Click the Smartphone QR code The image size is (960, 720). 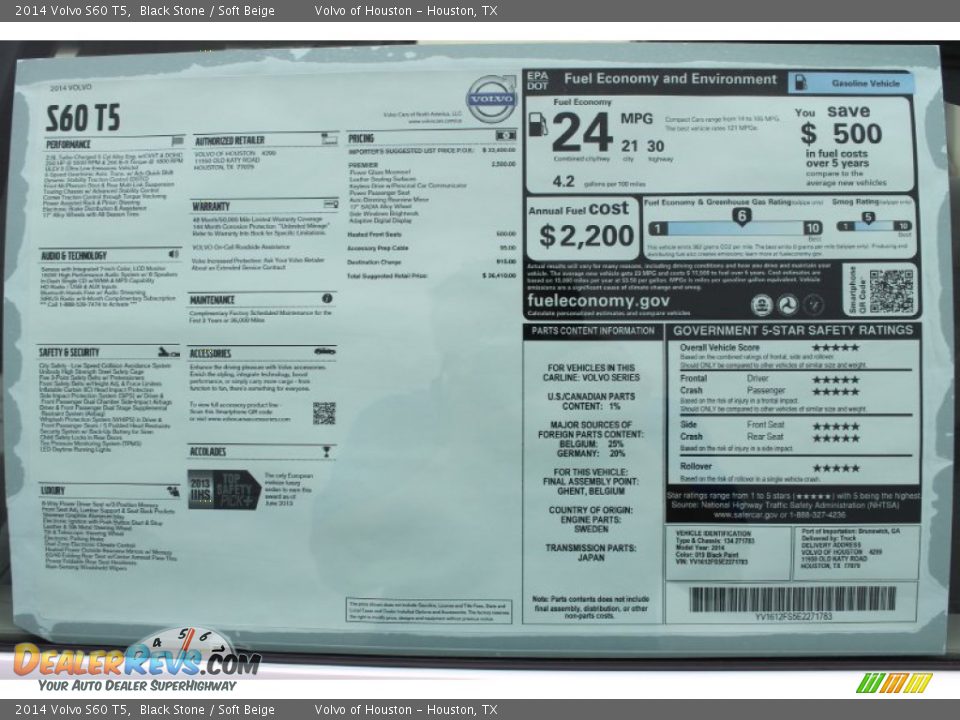890,290
